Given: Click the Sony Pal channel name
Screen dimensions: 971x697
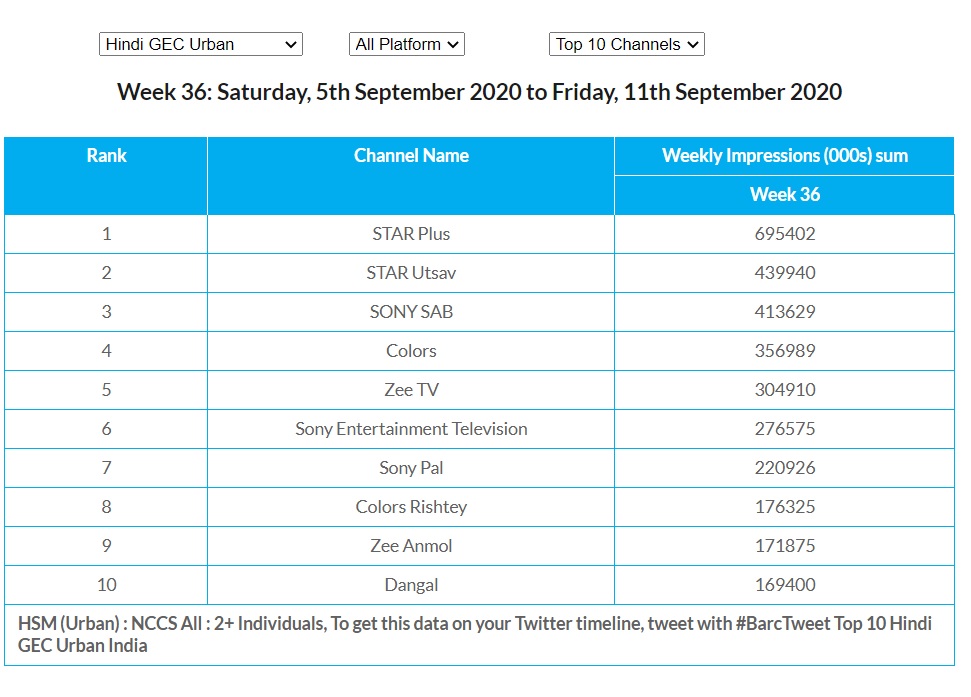Looking at the screenshot, I should (x=411, y=468).
